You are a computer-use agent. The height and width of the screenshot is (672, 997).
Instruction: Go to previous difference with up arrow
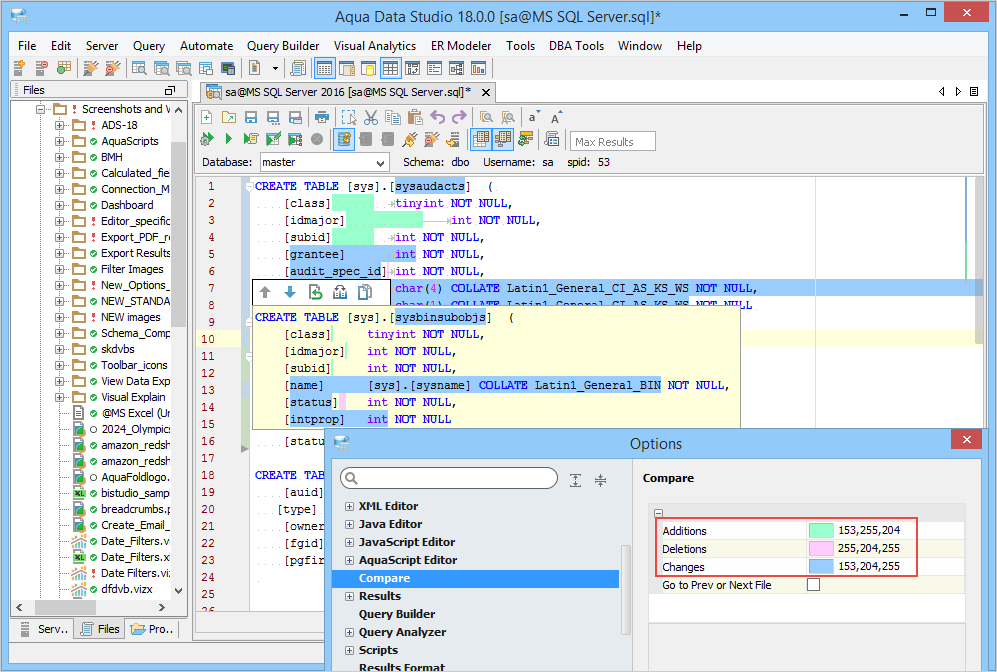265,292
